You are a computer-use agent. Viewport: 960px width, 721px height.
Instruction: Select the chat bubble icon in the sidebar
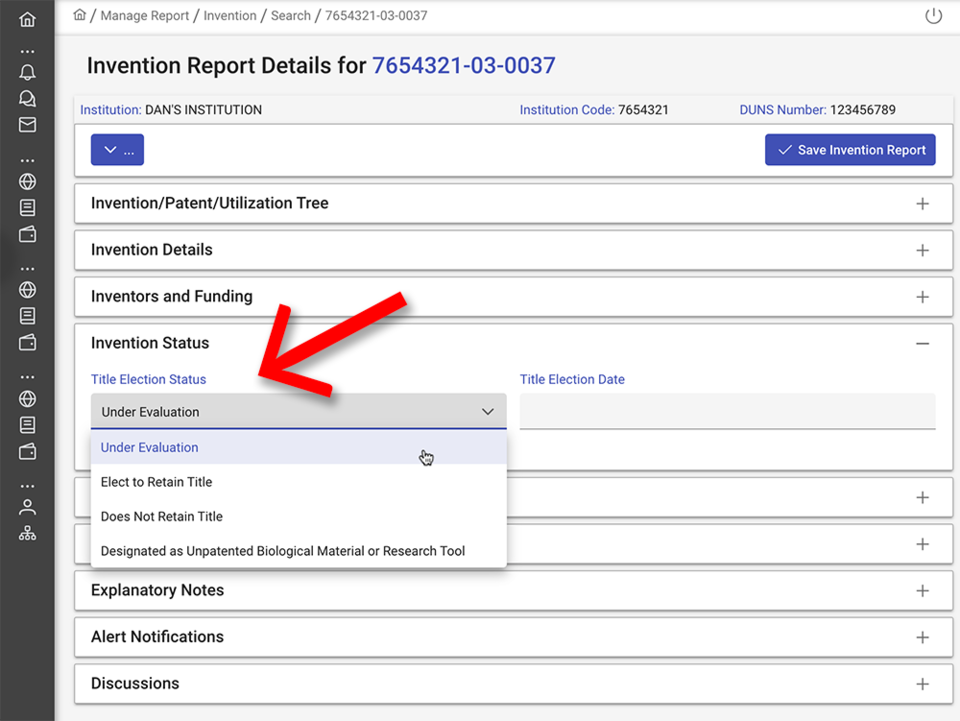tap(27, 98)
